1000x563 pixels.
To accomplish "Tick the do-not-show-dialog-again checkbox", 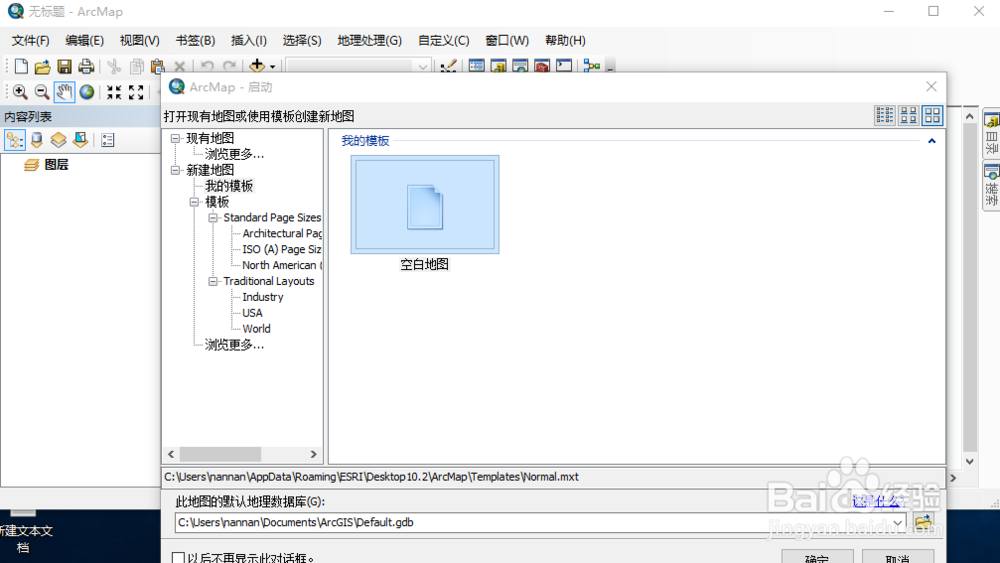I will click(x=179, y=558).
